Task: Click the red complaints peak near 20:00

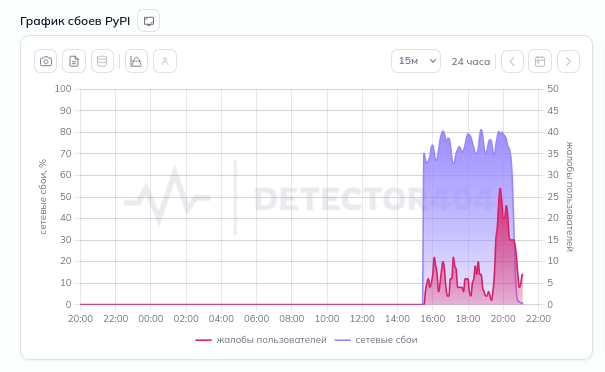Action: (x=500, y=189)
